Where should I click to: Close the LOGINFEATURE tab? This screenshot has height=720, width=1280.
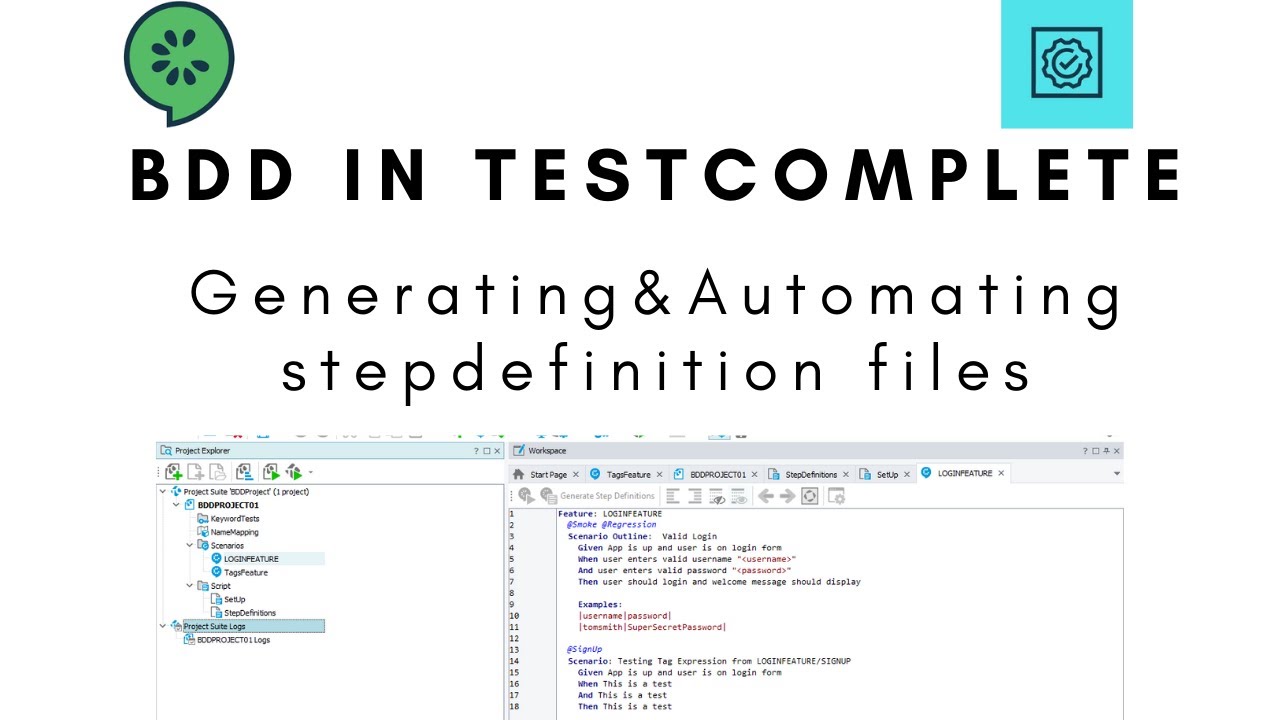click(x=1001, y=473)
